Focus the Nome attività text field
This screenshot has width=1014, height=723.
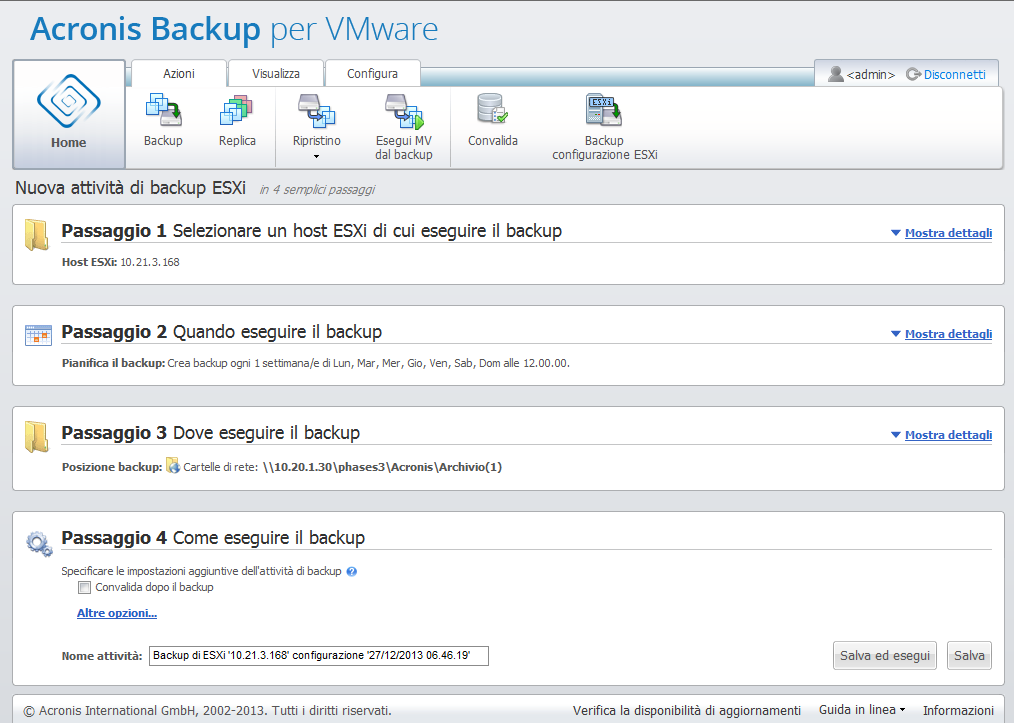[x=319, y=656]
